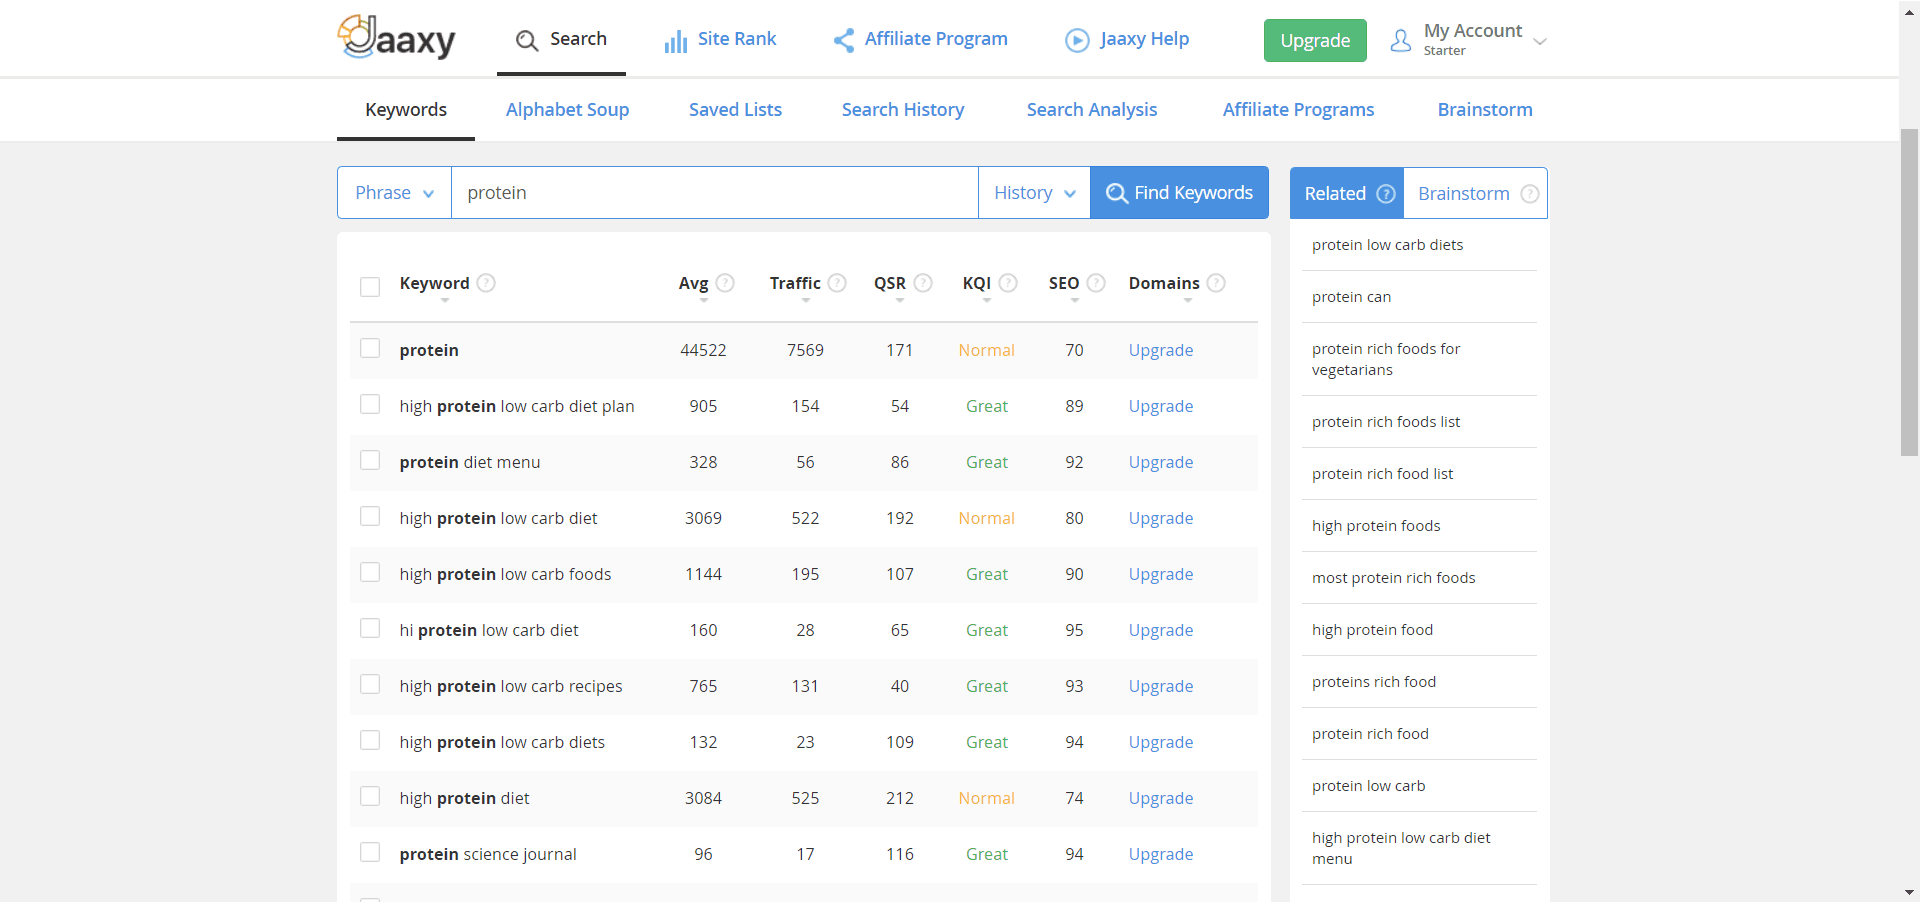Open the Phrase search type dropdown
The image size is (1920, 902).
click(x=394, y=193)
